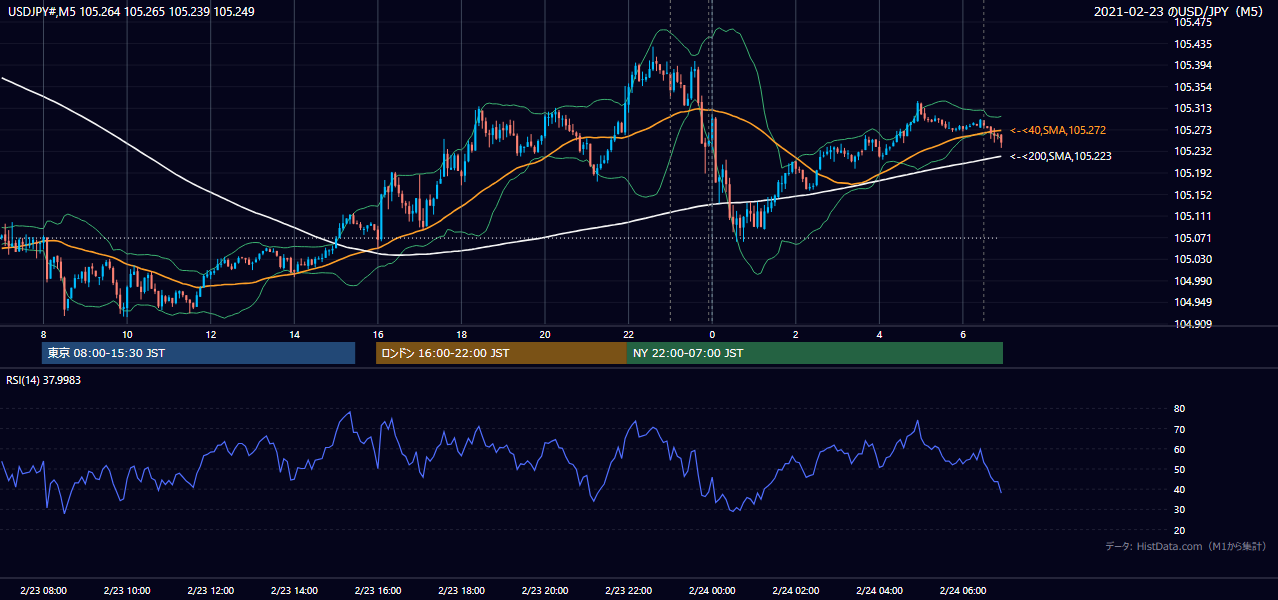
Task: Click price axis value 105.192
Action: [1193, 173]
